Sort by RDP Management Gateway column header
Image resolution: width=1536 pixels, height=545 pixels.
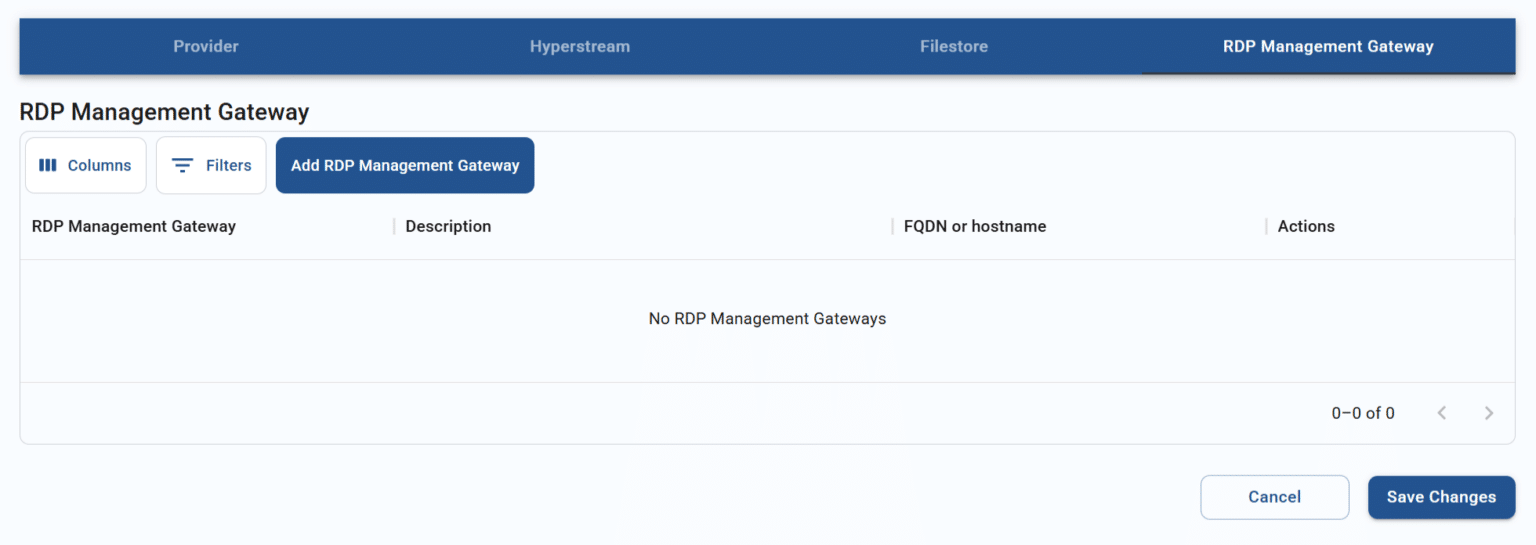[x=134, y=226]
